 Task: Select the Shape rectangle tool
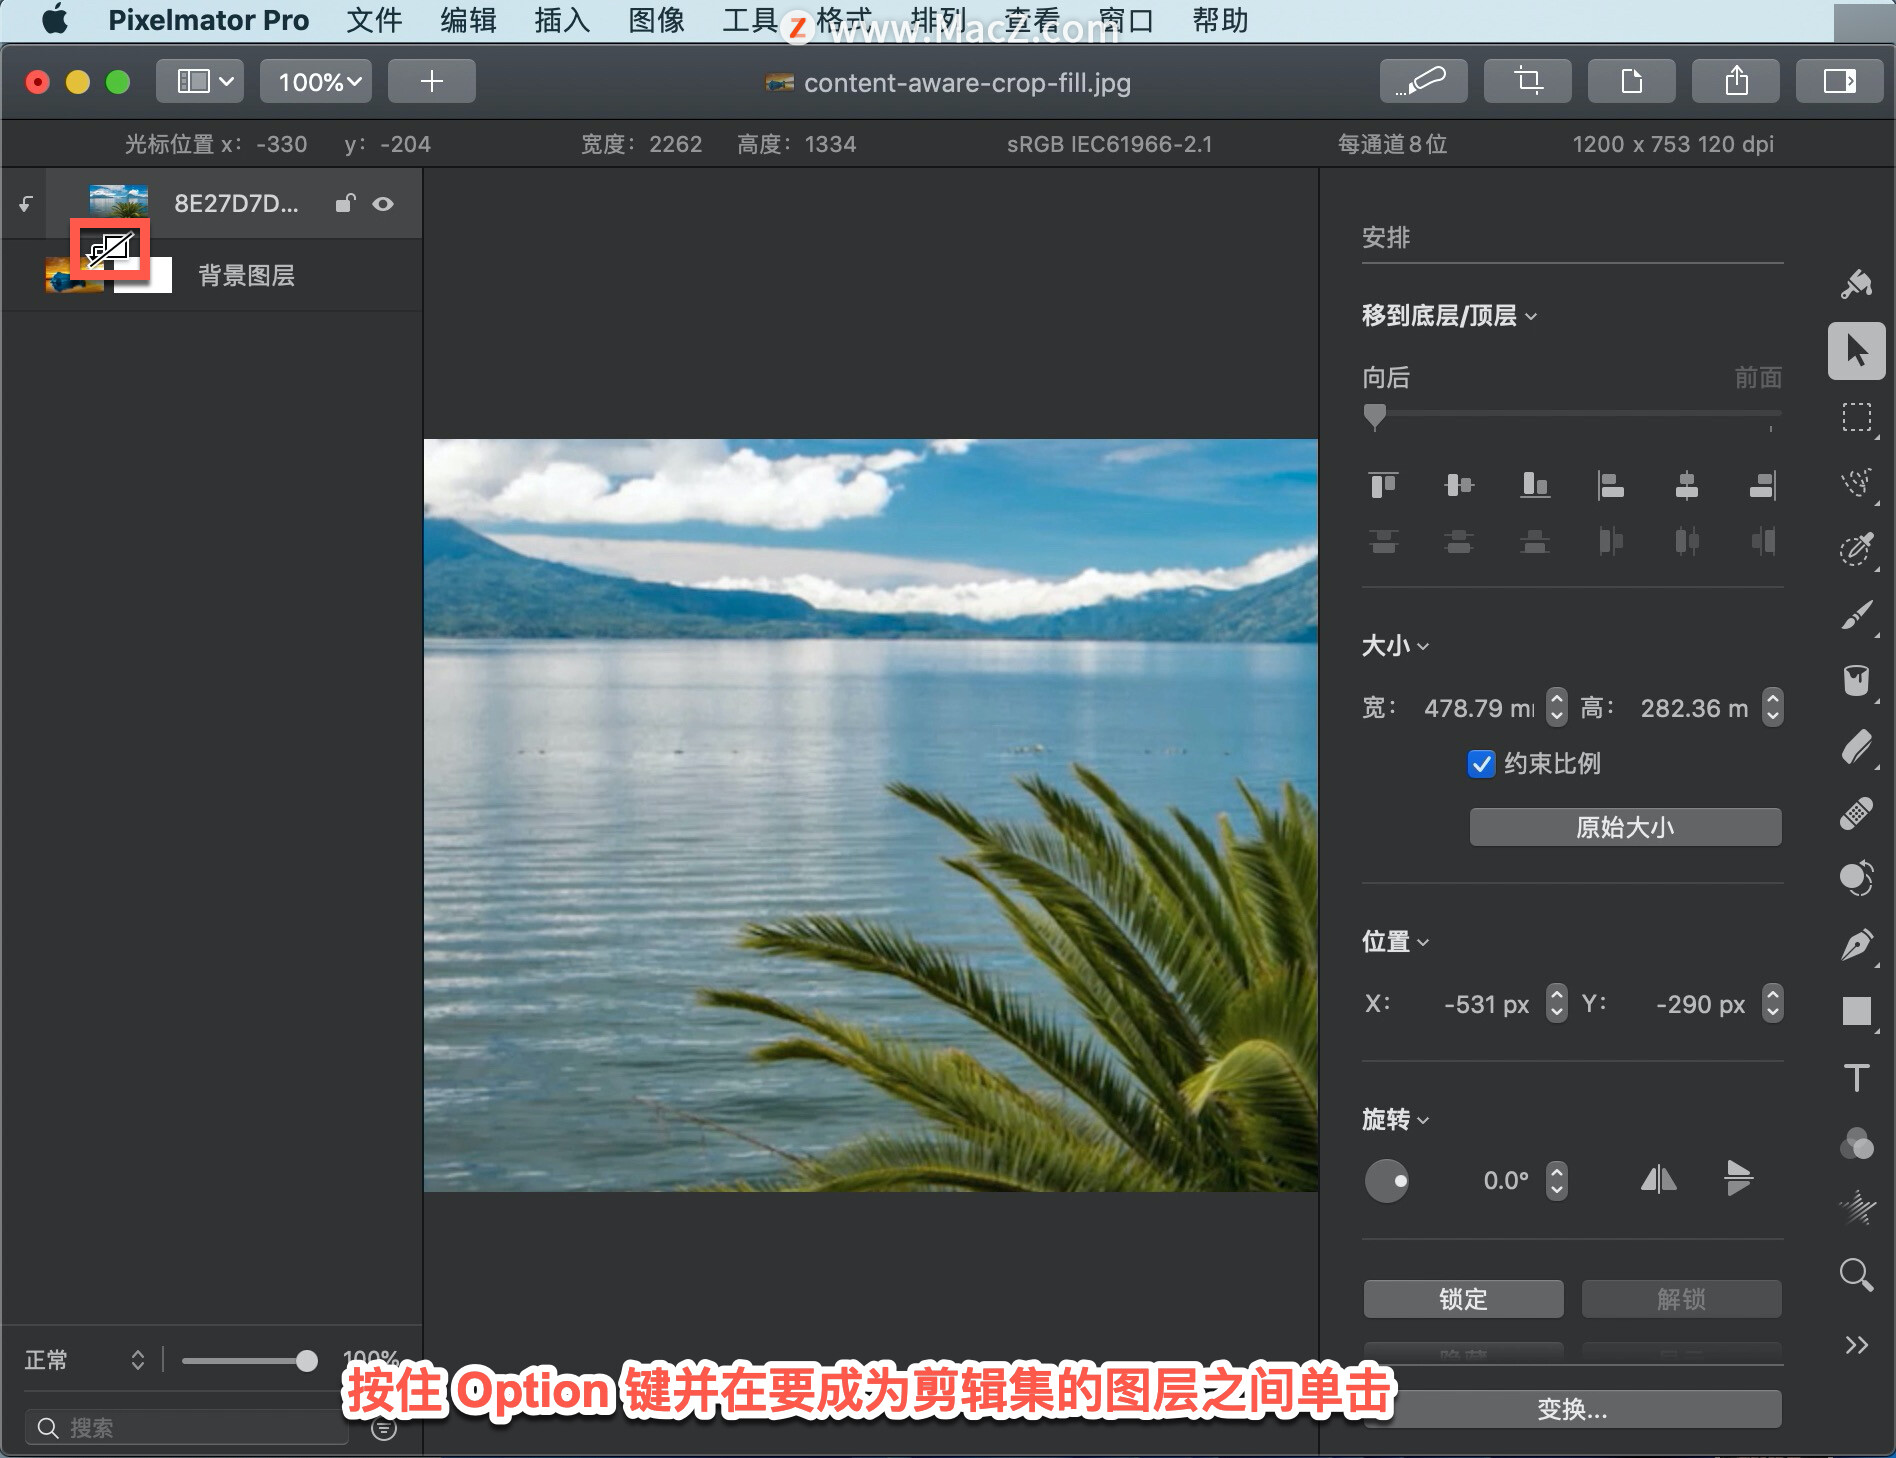point(1857,1011)
